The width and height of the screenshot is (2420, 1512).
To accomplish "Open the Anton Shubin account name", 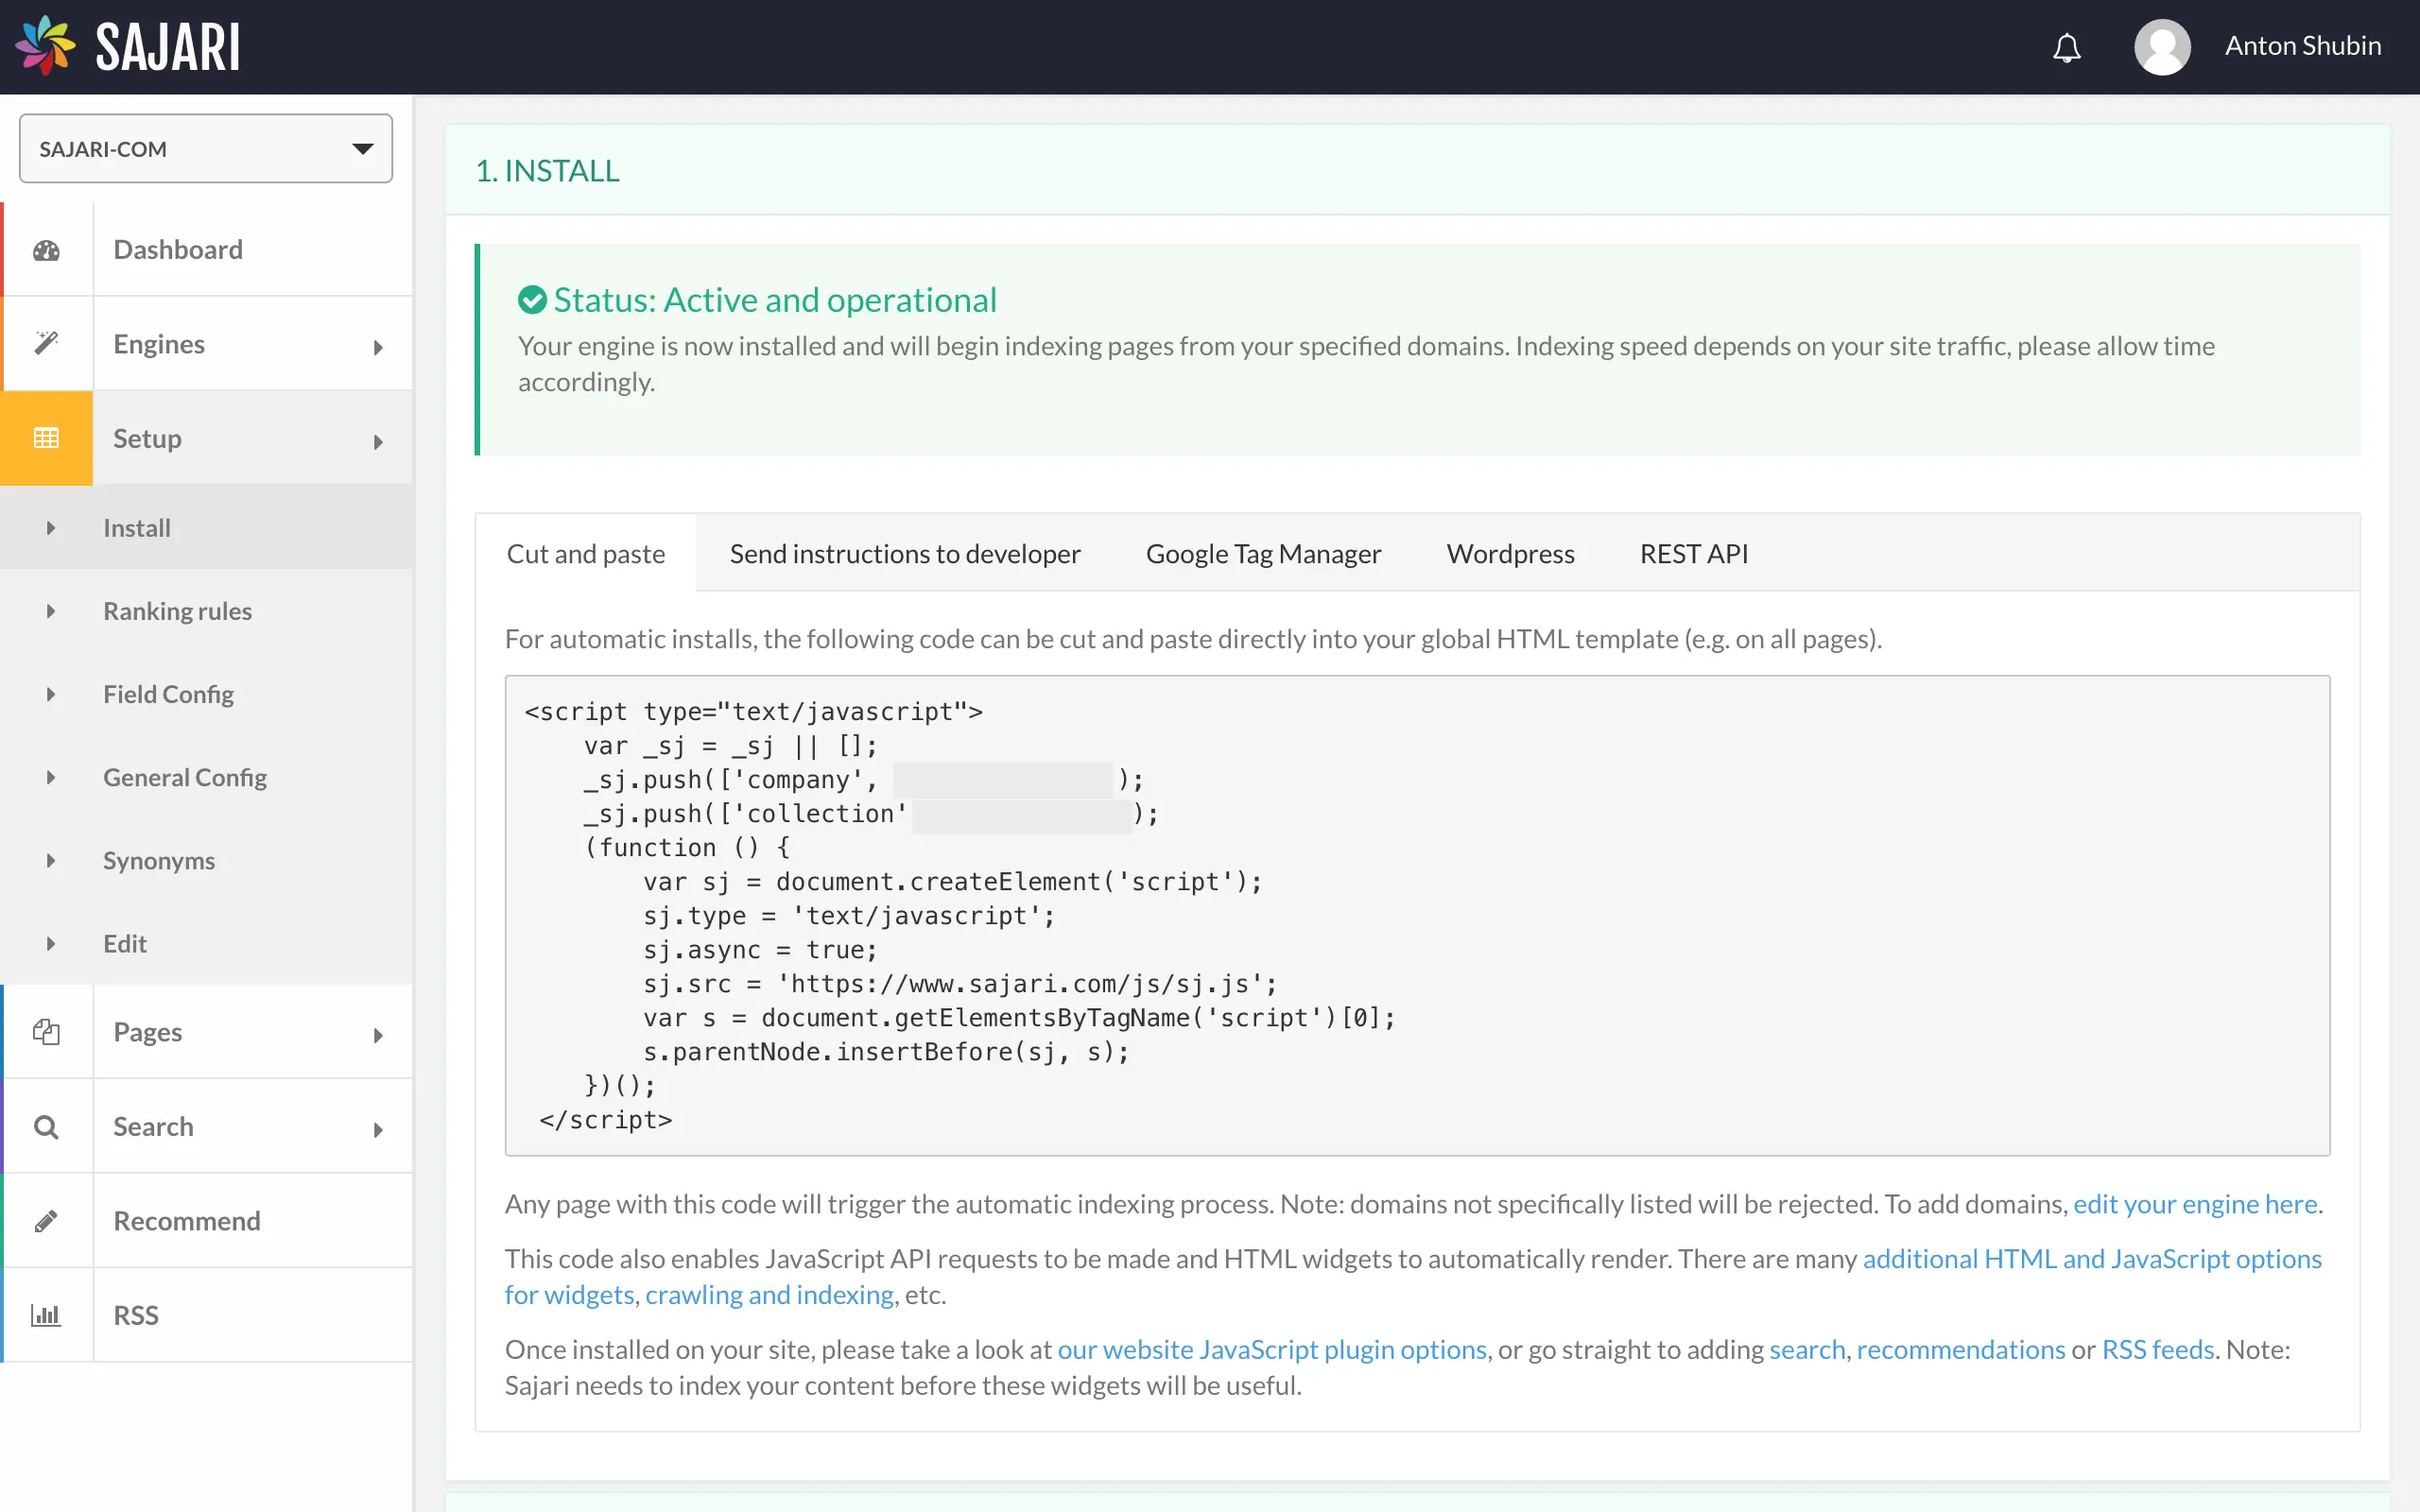I will (2302, 46).
